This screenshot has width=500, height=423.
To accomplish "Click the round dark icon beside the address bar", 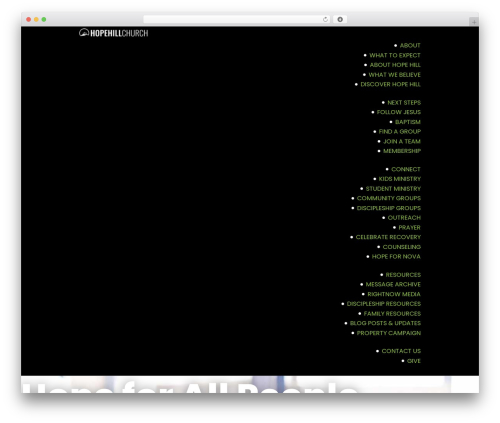I will click(x=340, y=19).
